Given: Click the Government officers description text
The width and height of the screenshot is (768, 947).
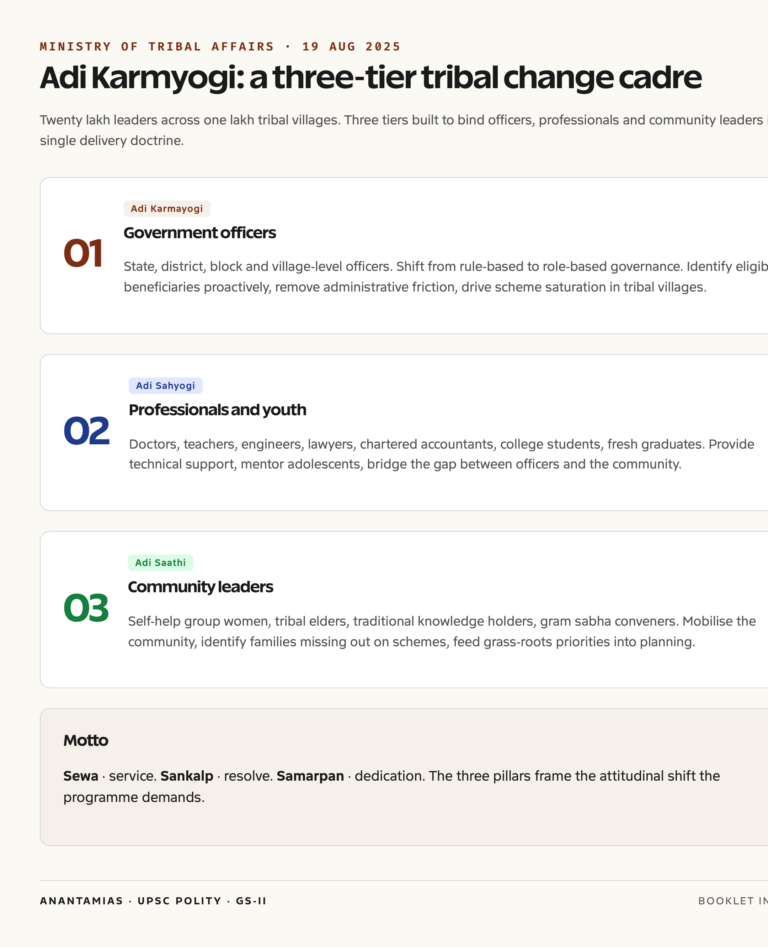Looking at the screenshot, I should [x=446, y=277].
